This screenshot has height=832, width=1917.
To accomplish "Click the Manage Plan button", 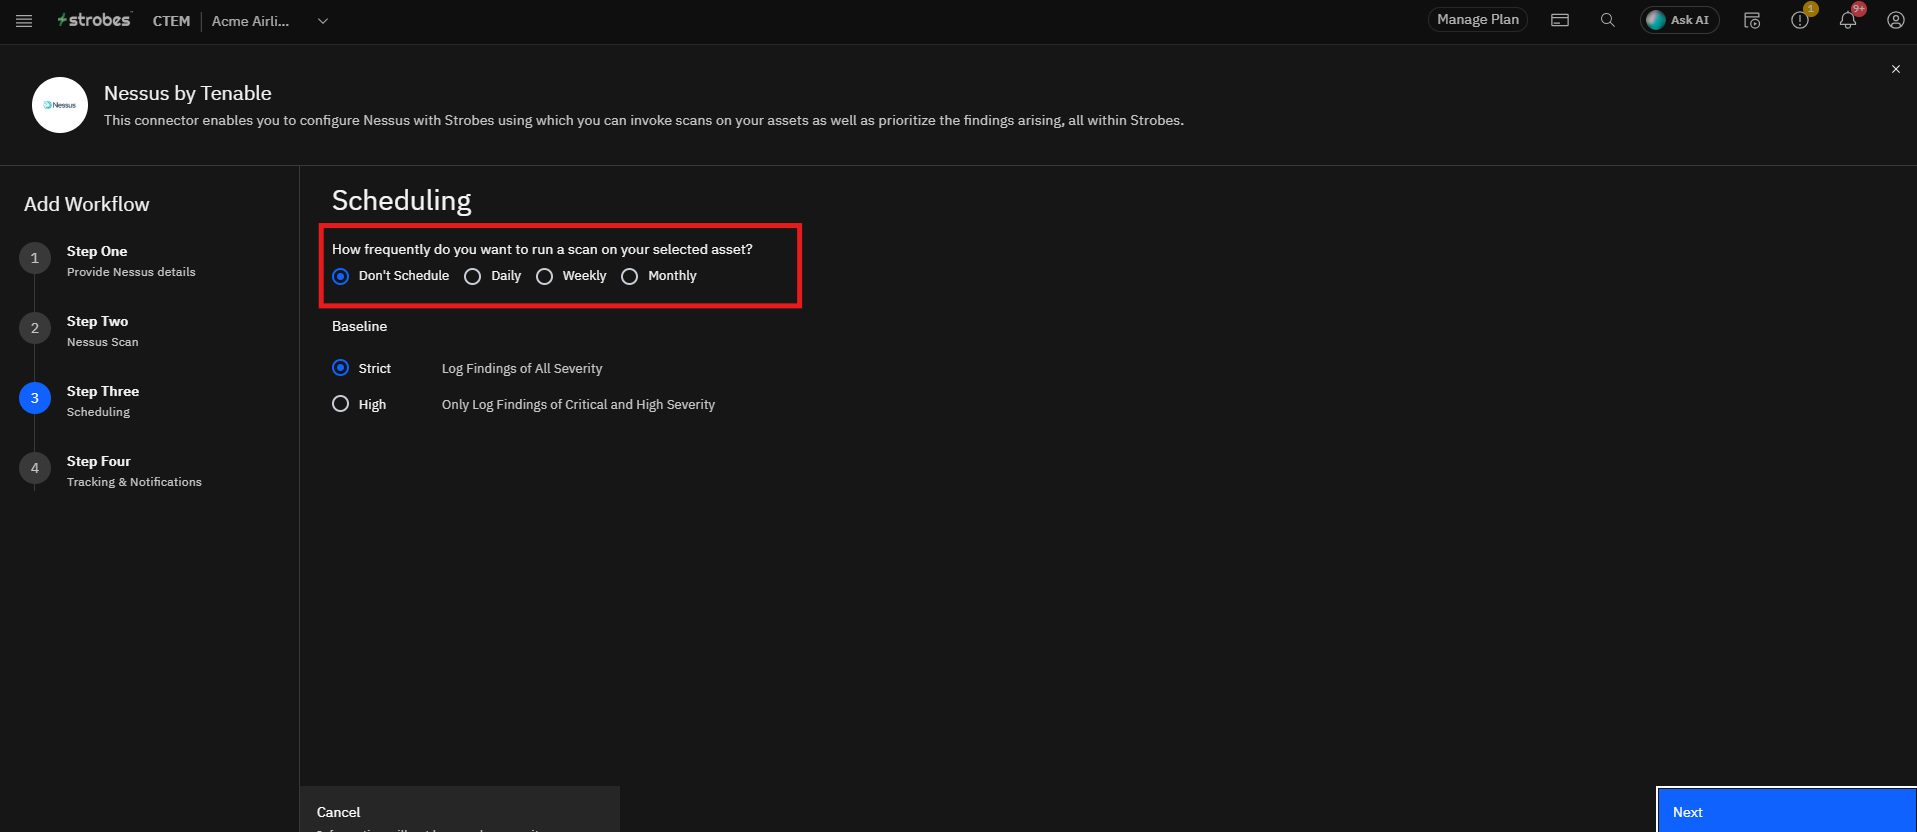I will (1477, 20).
